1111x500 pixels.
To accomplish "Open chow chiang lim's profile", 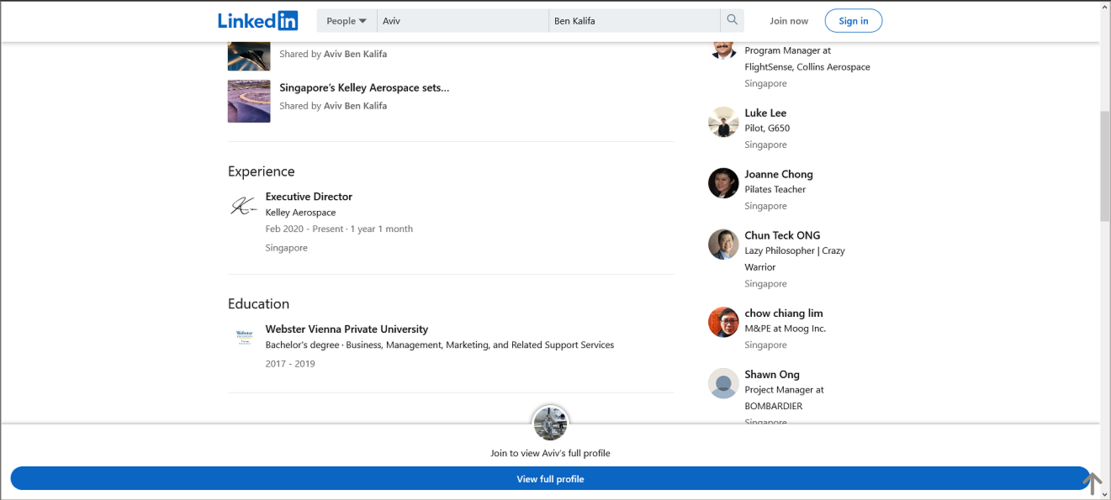I will [x=784, y=313].
